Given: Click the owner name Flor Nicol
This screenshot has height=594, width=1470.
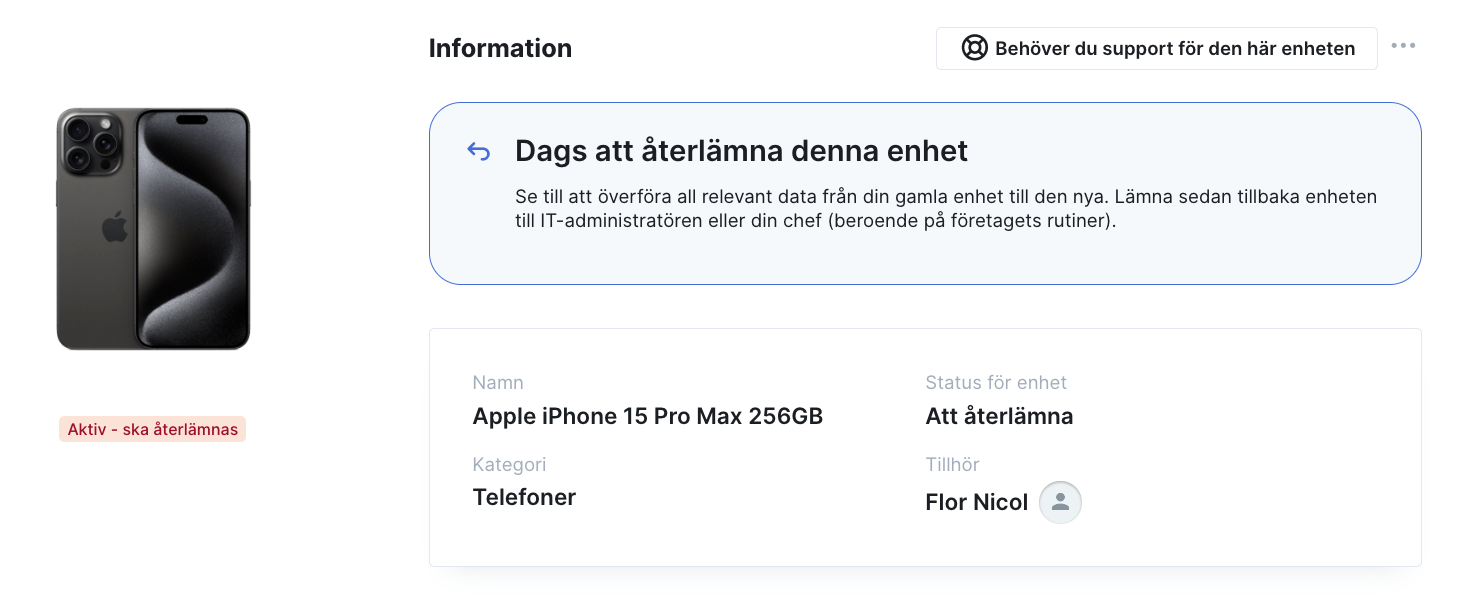Looking at the screenshot, I should (x=976, y=502).
